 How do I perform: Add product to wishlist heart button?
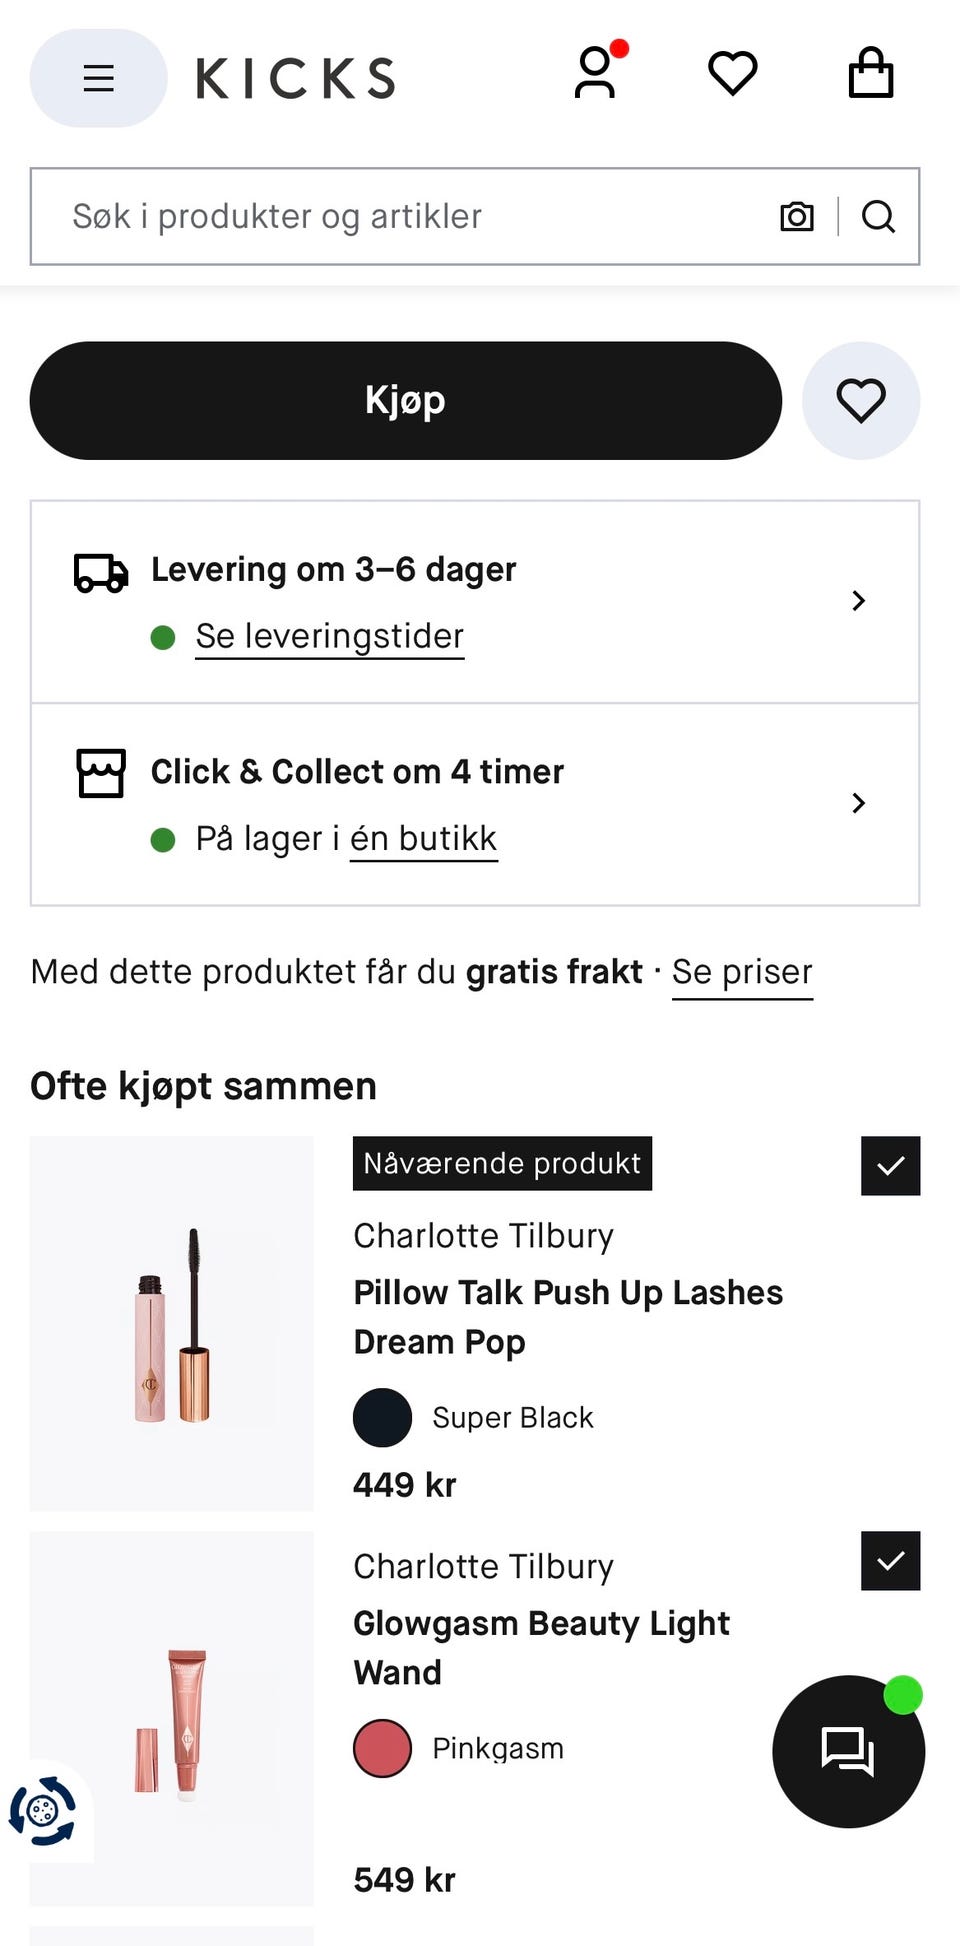(861, 401)
